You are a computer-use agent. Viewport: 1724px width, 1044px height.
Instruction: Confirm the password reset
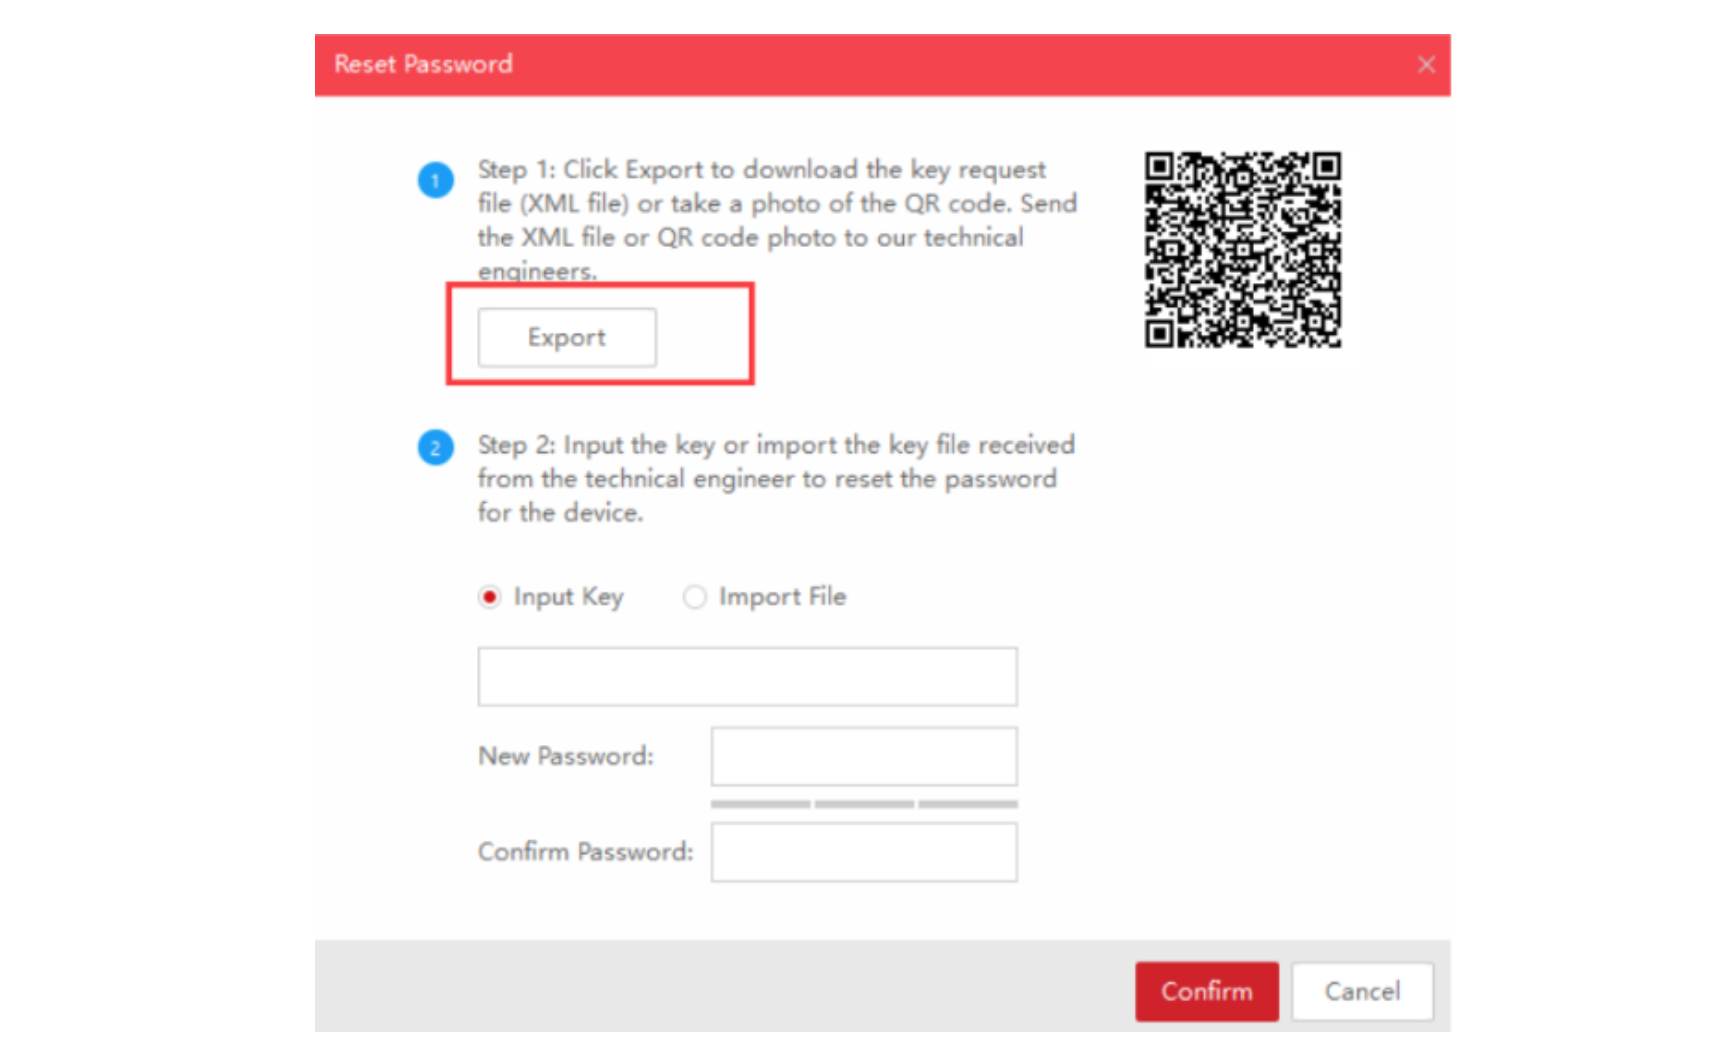(1206, 992)
